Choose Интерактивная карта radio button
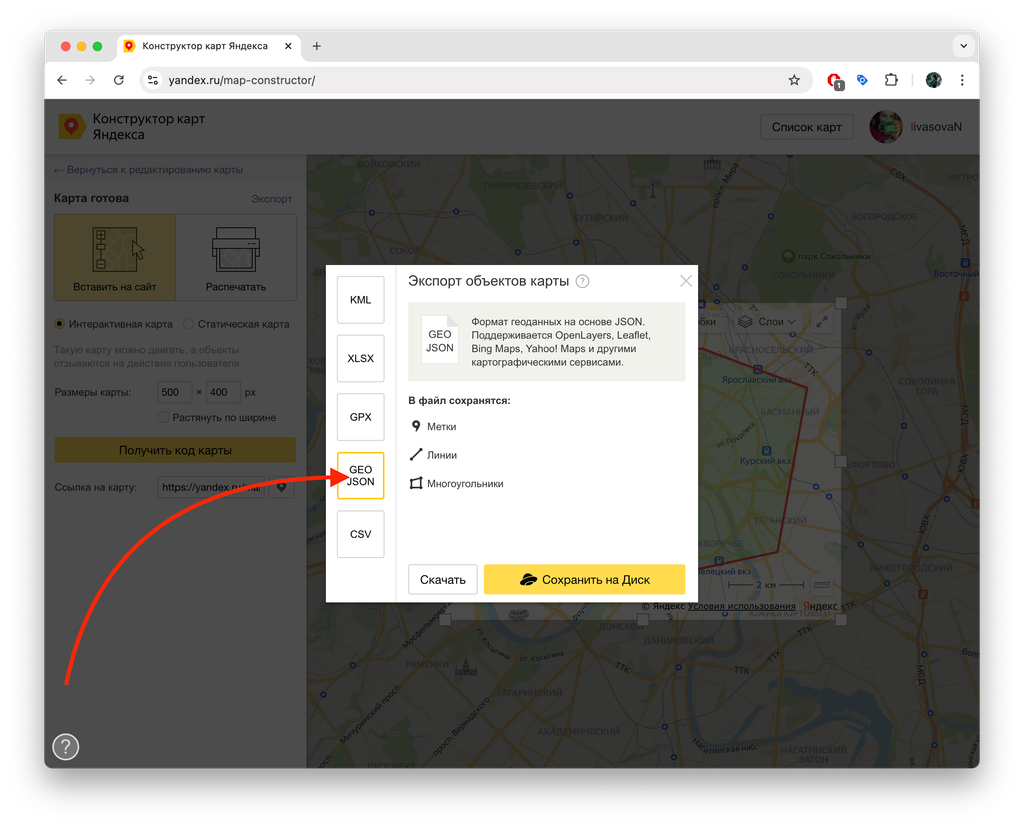 (60, 324)
